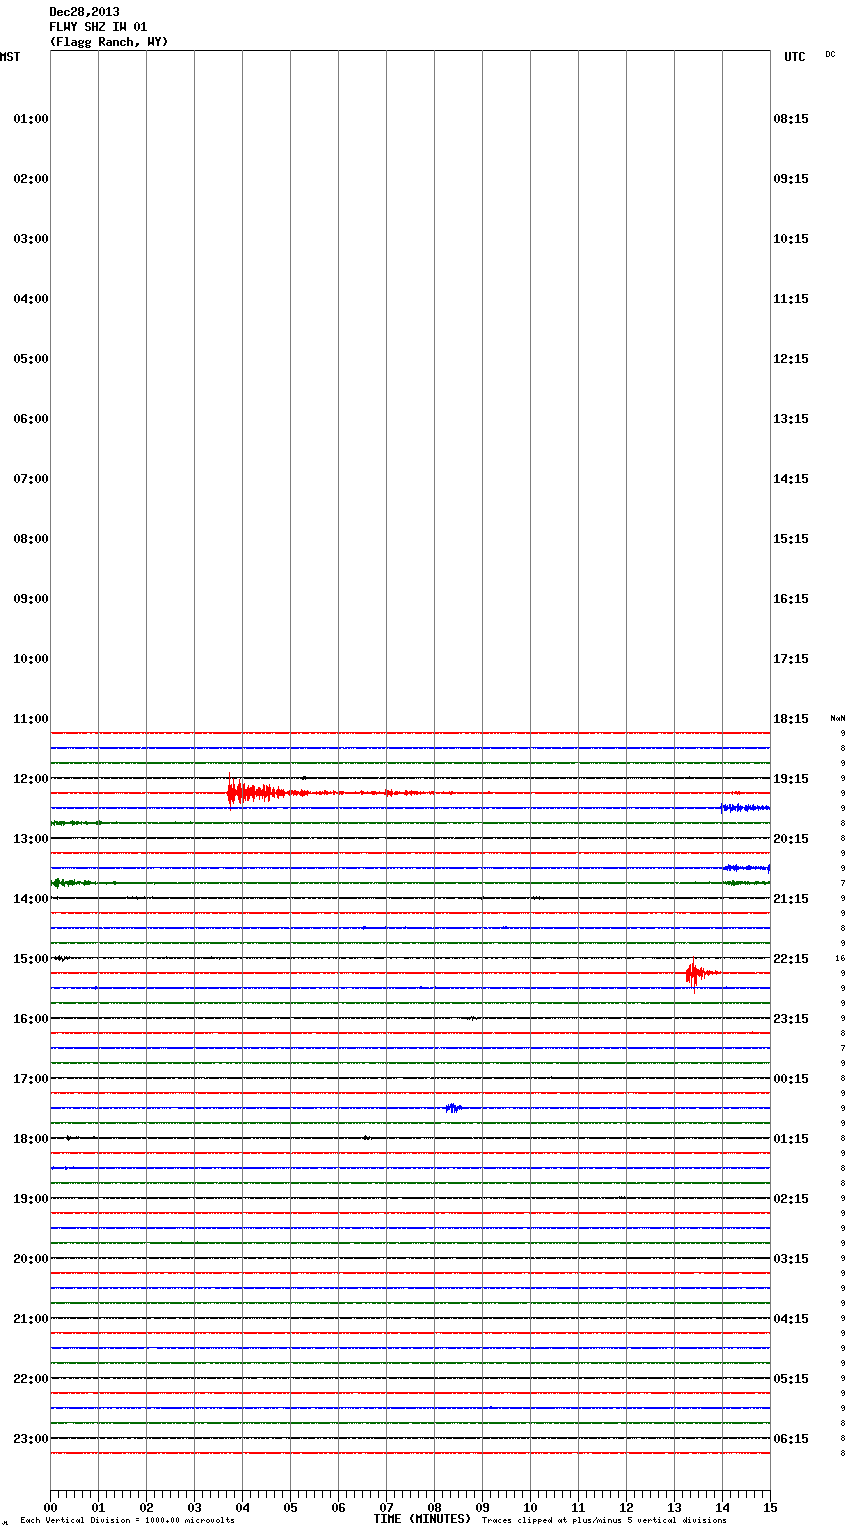Click the 13 minute axis label
The width and height of the screenshot is (850, 1534).
pyautogui.click(x=674, y=1508)
